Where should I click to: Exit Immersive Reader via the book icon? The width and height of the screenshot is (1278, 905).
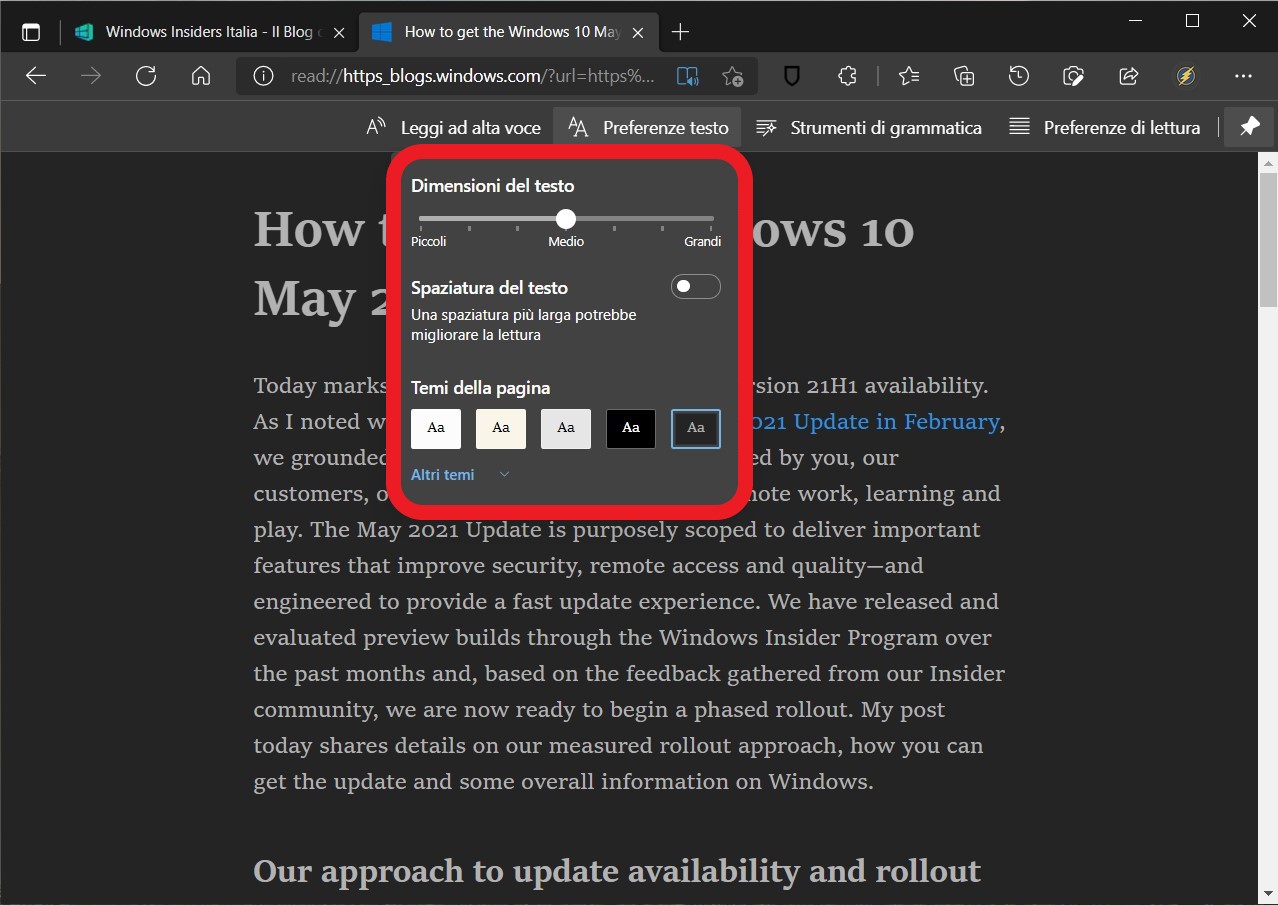coord(687,76)
